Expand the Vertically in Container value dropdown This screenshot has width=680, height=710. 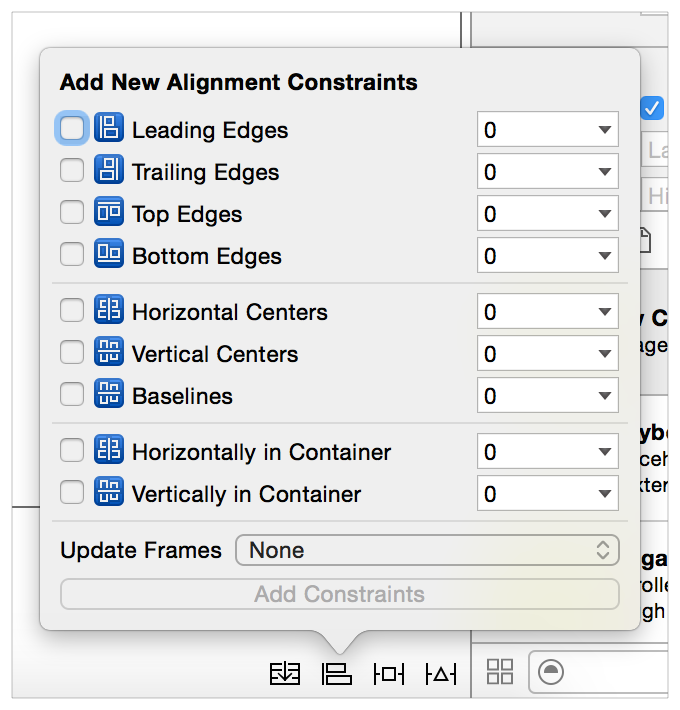pos(604,494)
